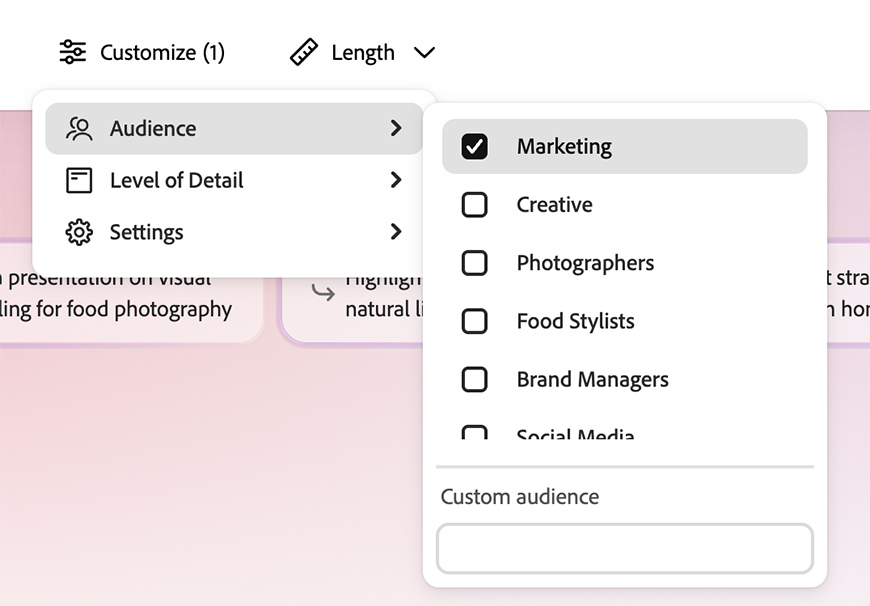
Task: Open the Settings menu item
Action: click(234, 231)
